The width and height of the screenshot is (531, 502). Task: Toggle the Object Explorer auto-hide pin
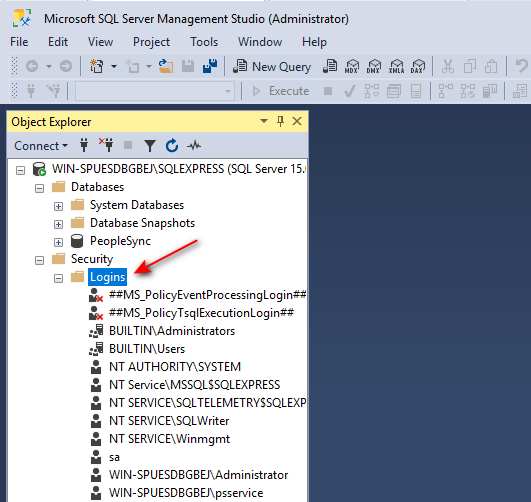pyautogui.click(x=280, y=121)
